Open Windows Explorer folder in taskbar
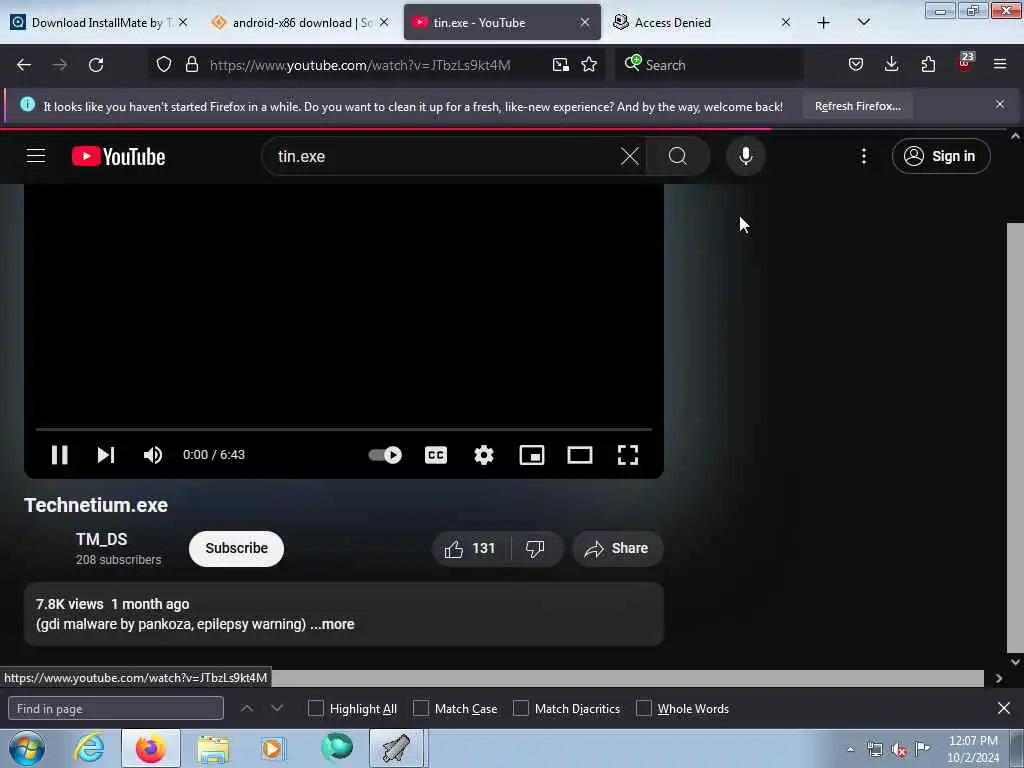This screenshot has width=1024, height=768. point(213,749)
